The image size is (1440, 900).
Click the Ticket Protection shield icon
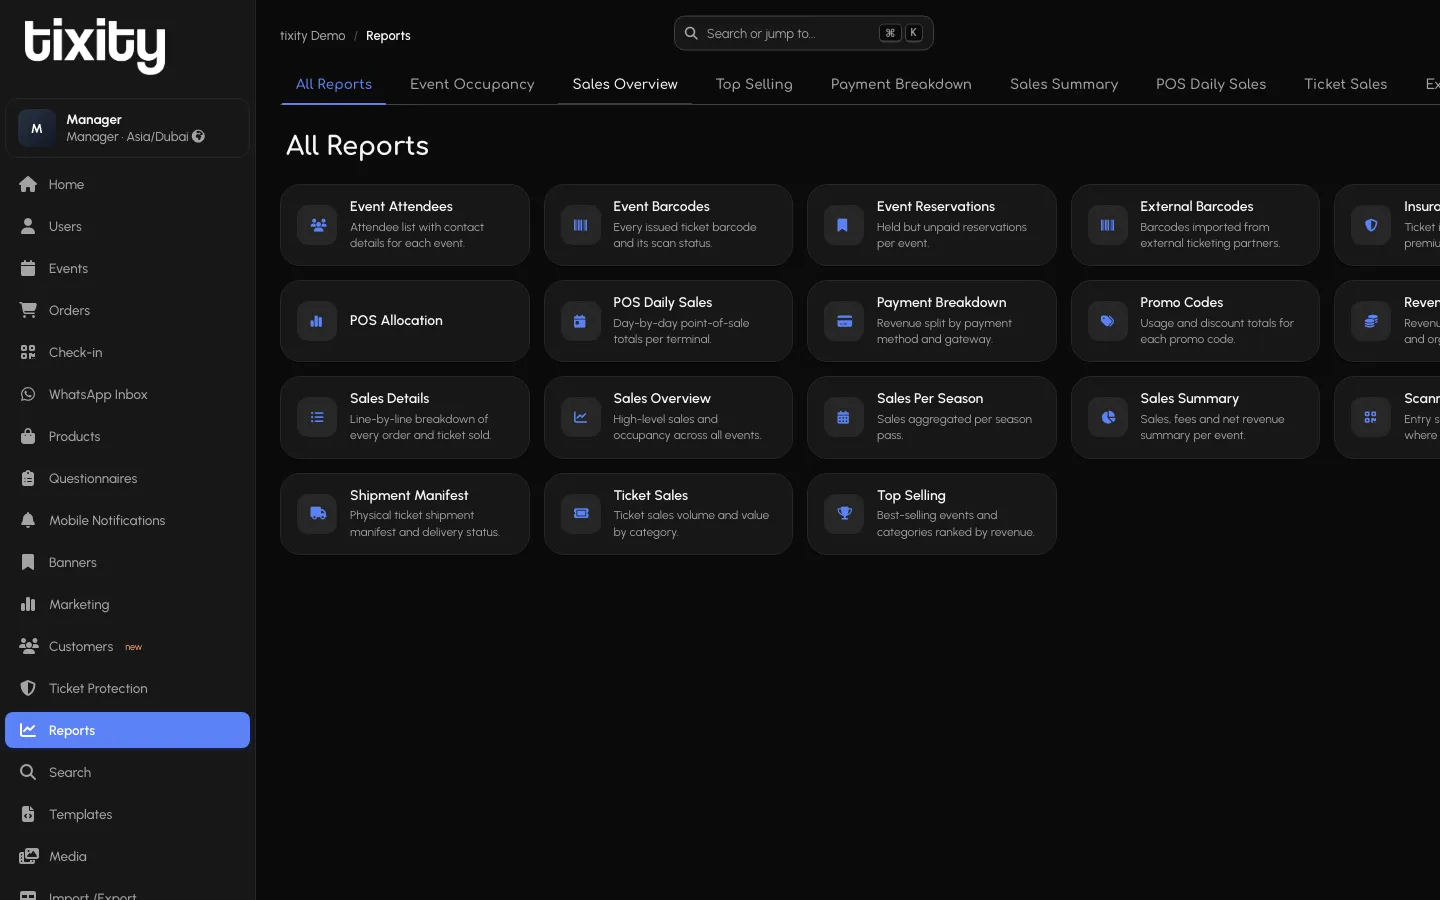coord(28,688)
